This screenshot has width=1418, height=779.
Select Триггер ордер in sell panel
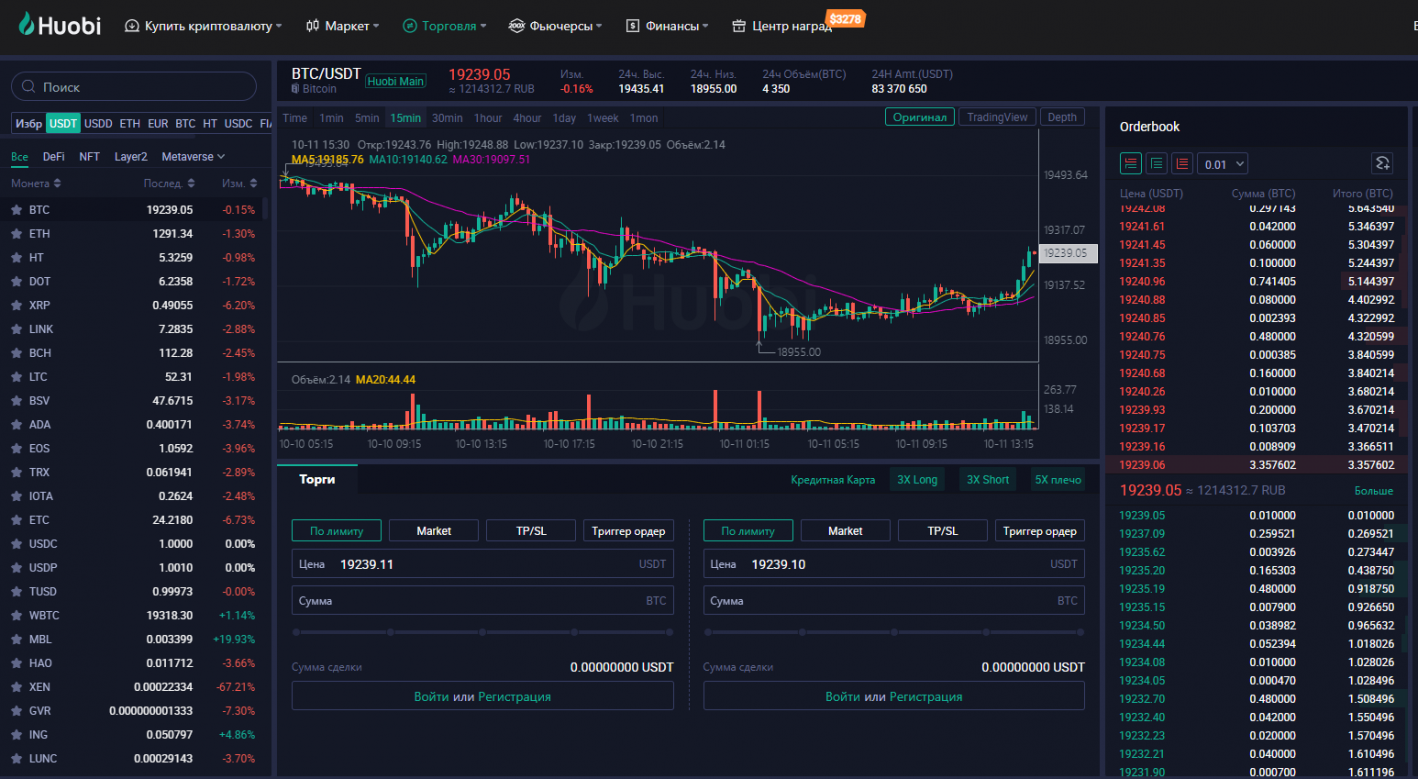pos(1040,531)
